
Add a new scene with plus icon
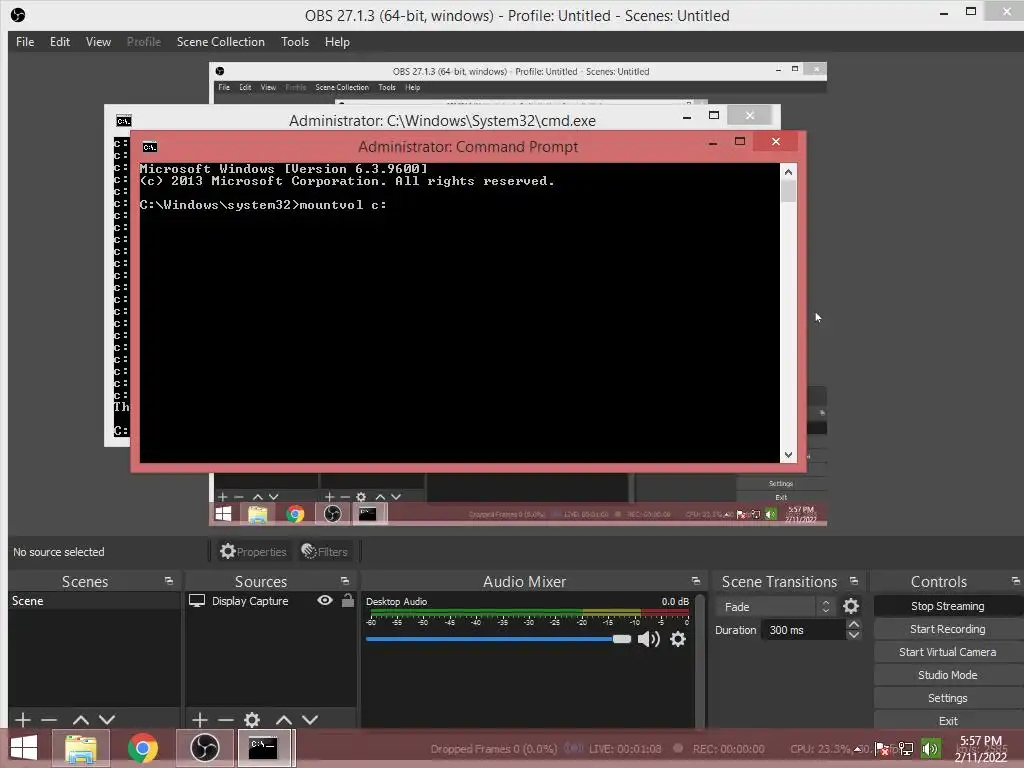coord(23,720)
